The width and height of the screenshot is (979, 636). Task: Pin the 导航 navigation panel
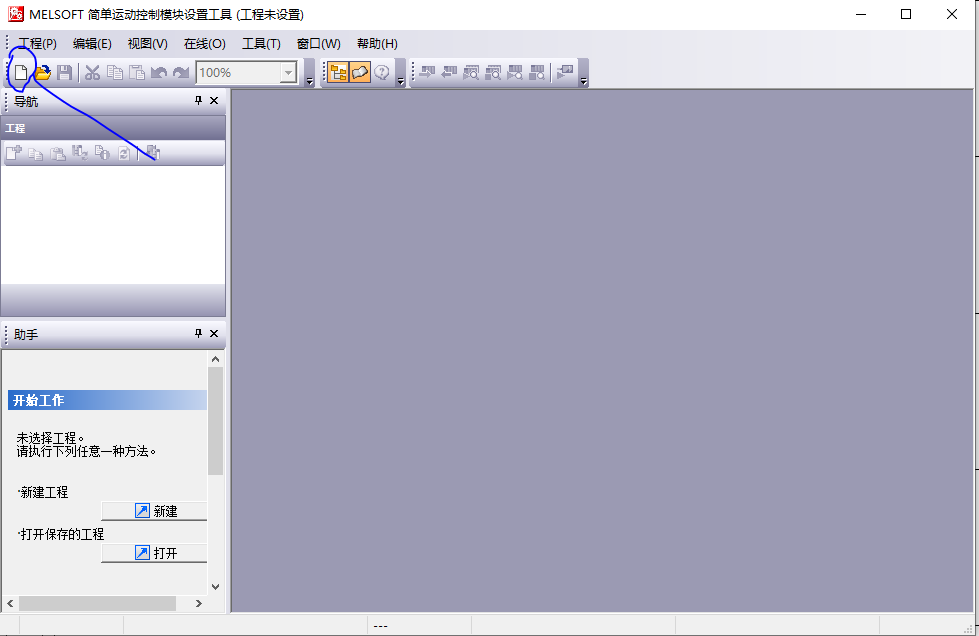point(198,101)
